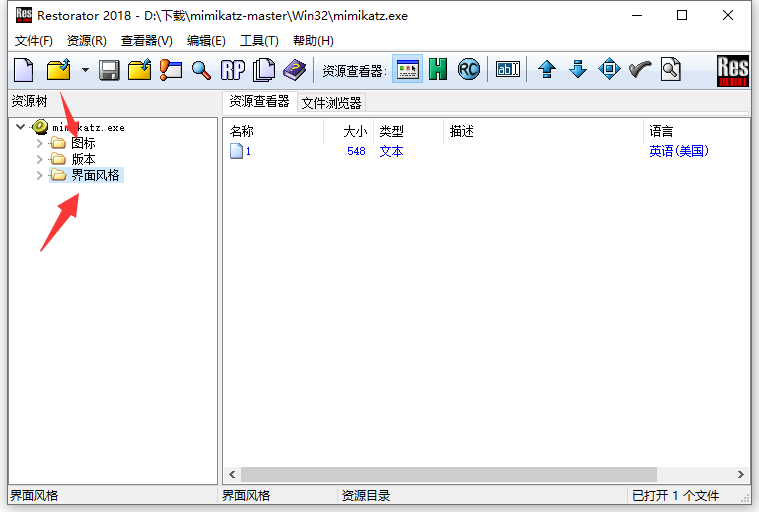Click the 英语(美国) language cell
This screenshot has width=759, height=512.
679,151
